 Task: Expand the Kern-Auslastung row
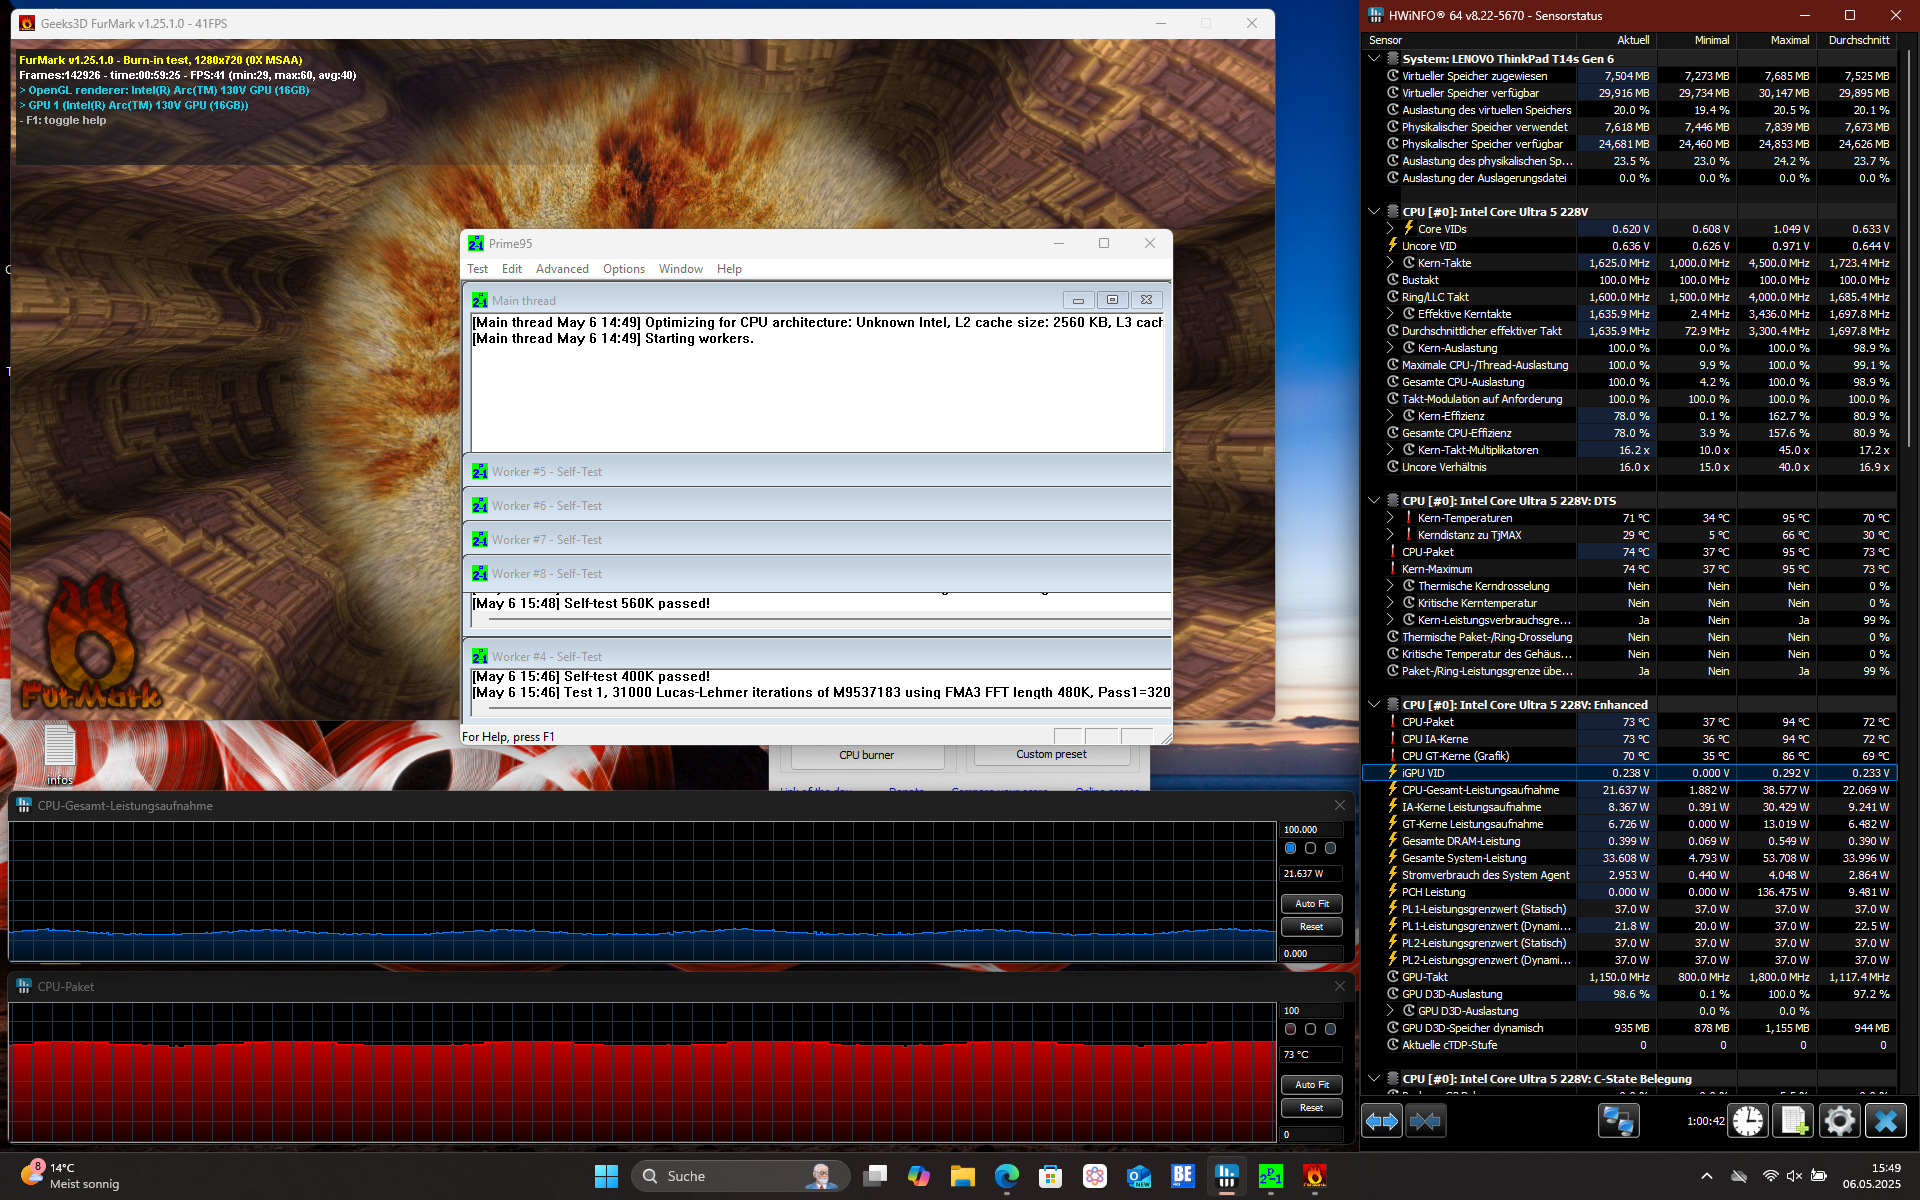[1391, 348]
